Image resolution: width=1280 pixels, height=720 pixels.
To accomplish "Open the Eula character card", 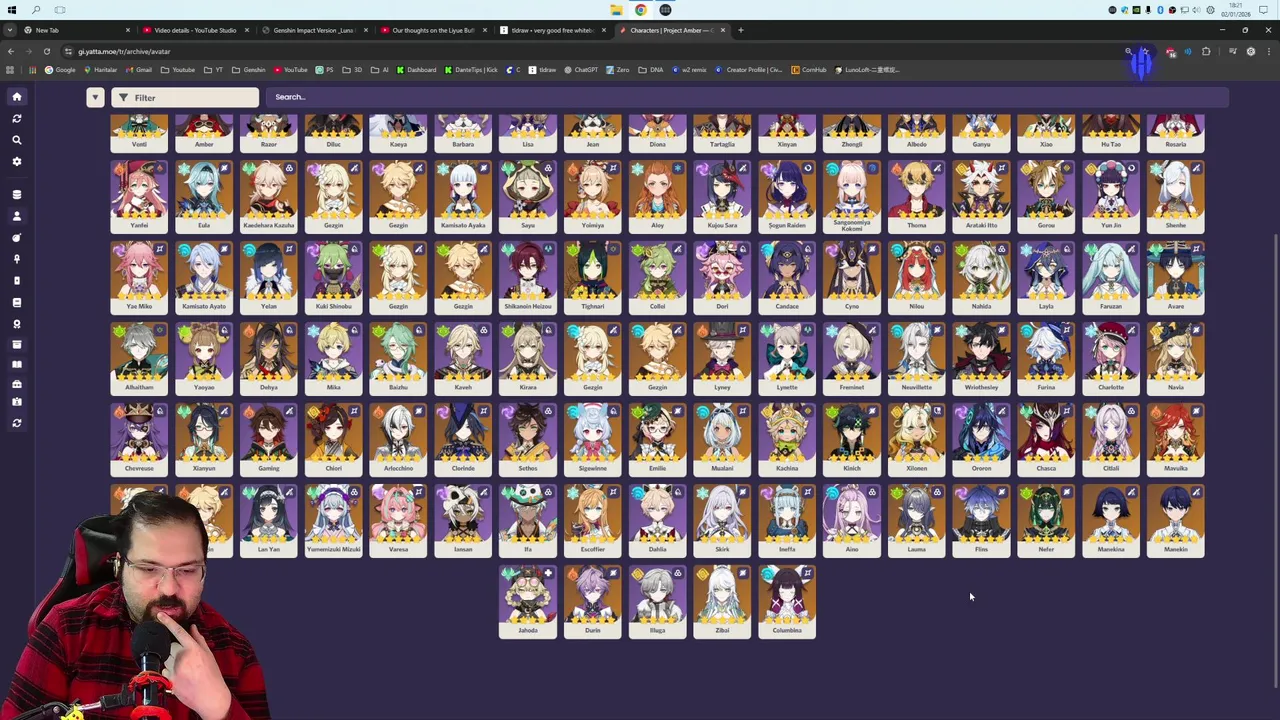I will point(204,196).
